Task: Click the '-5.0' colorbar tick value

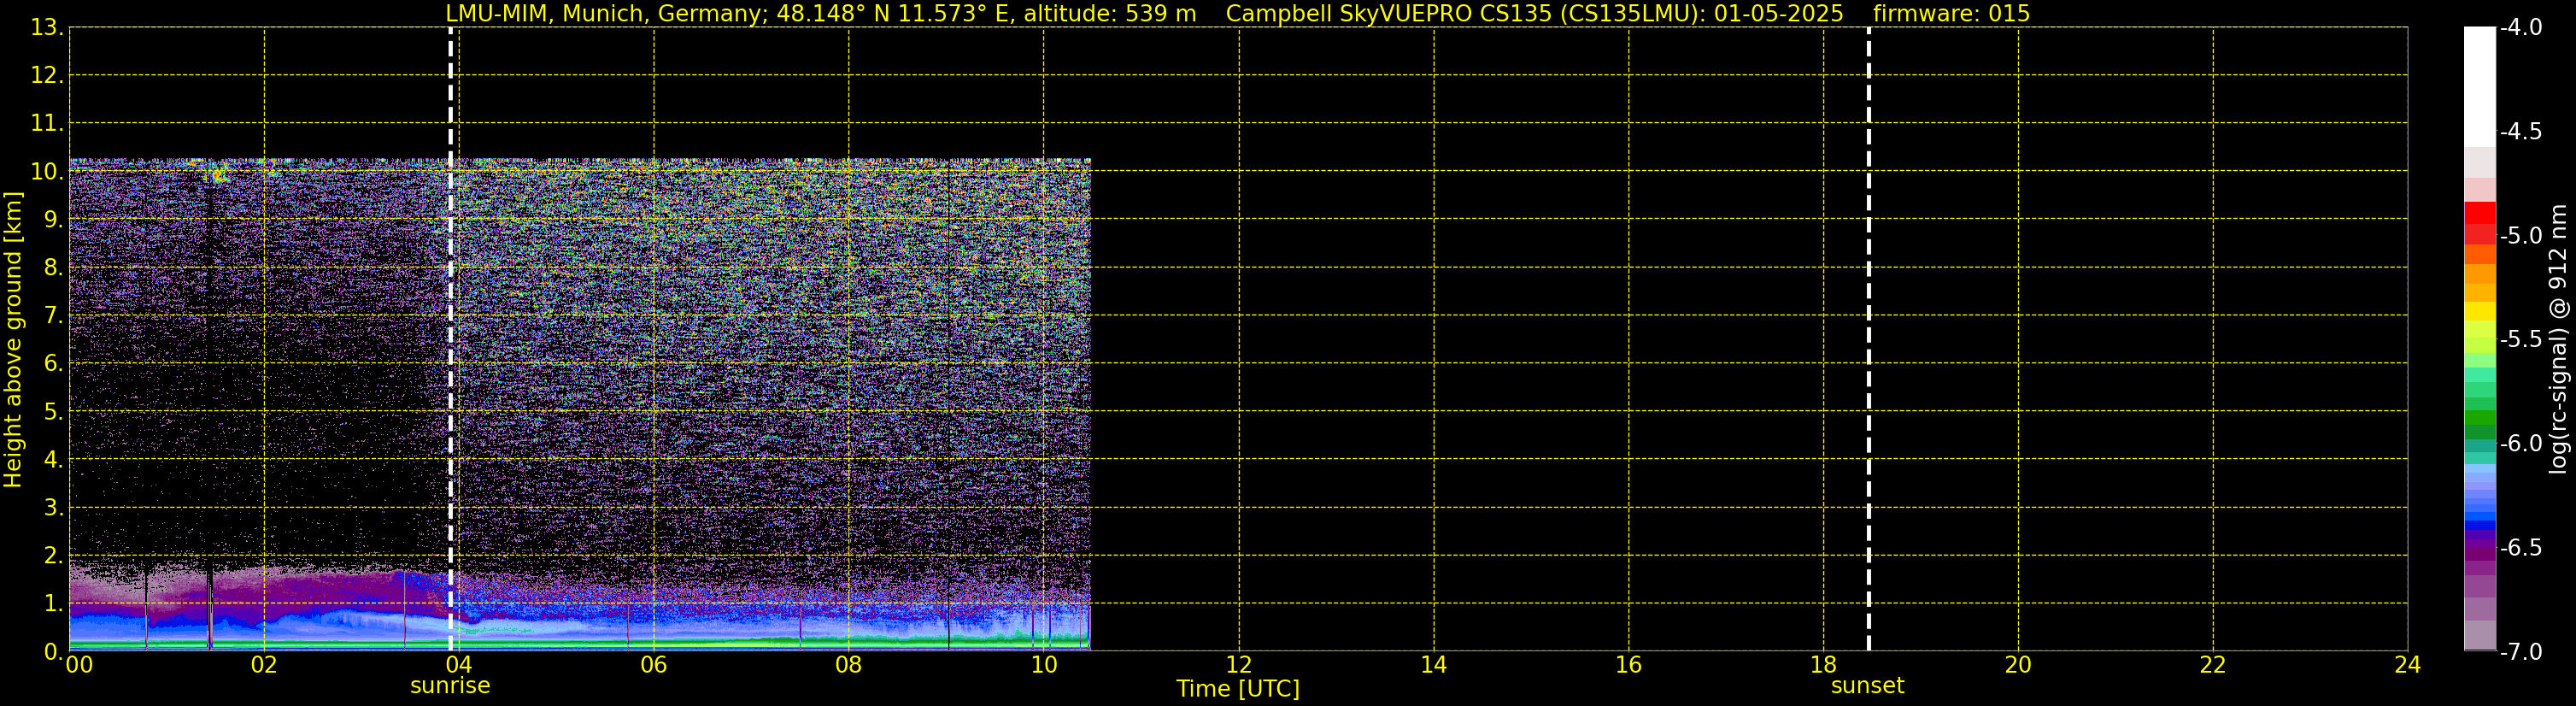Action: coord(2520,235)
